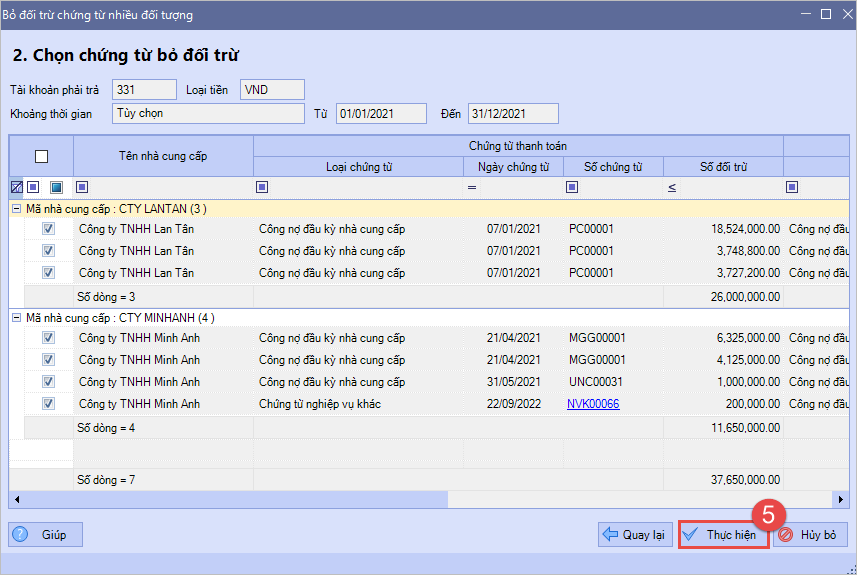Image resolution: width=857 pixels, height=575 pixels.
Task: Click filter icon in rightmost partially visible column
Action: (x=792, y=187)
